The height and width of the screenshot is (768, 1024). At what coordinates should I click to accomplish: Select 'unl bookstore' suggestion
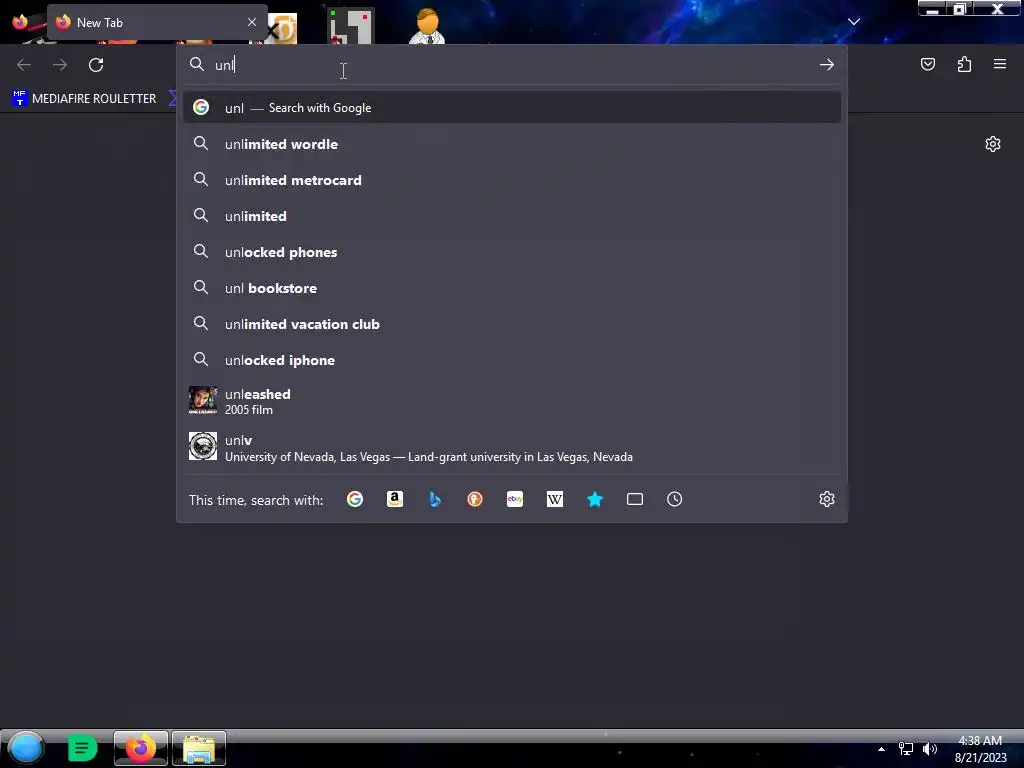(x=512, y=288)
